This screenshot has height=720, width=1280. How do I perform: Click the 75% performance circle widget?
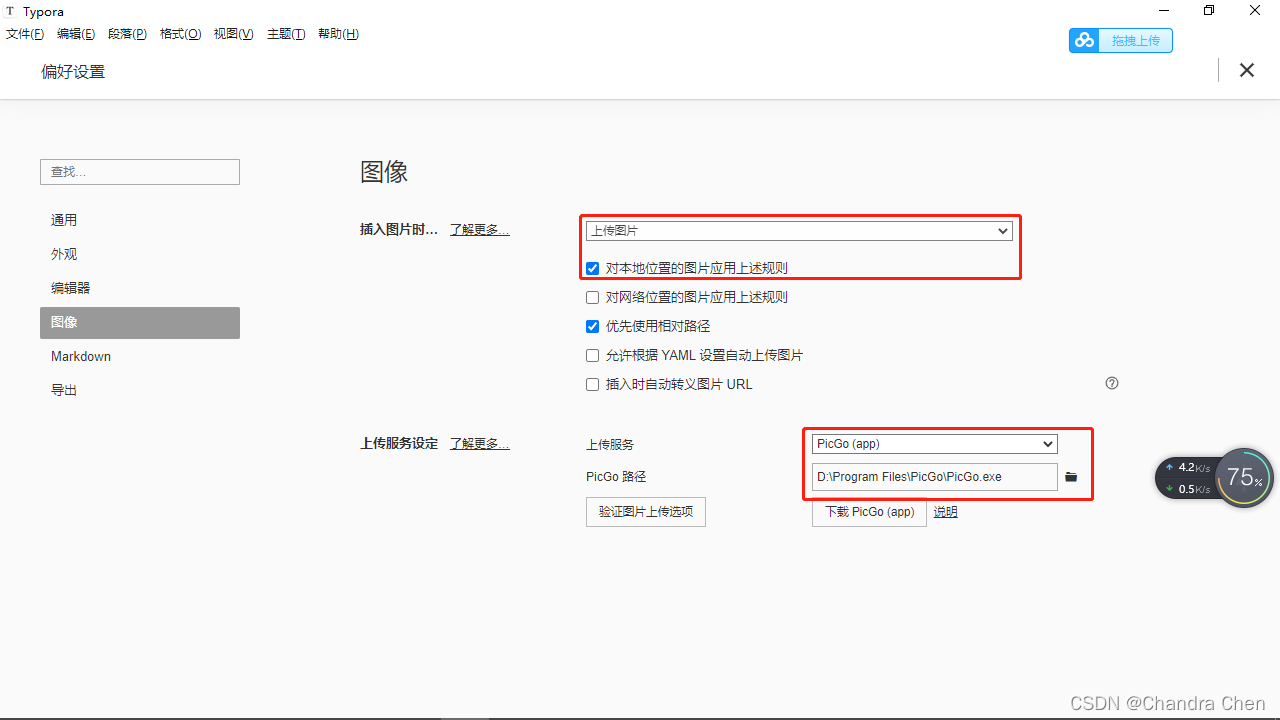point(1245,478)
